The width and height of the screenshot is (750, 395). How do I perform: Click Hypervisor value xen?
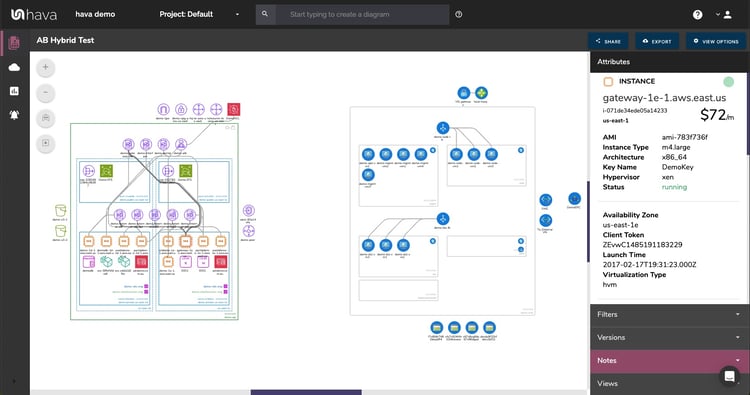(668, 177)
